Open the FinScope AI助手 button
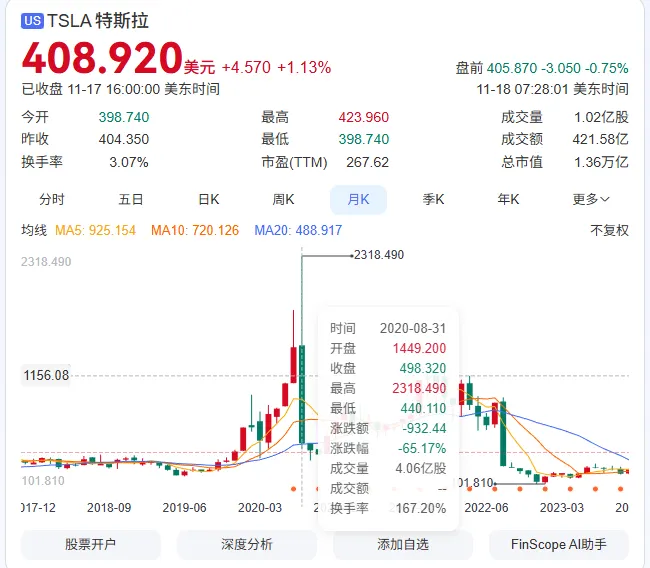Screen dimensions: 650x568 559,544
